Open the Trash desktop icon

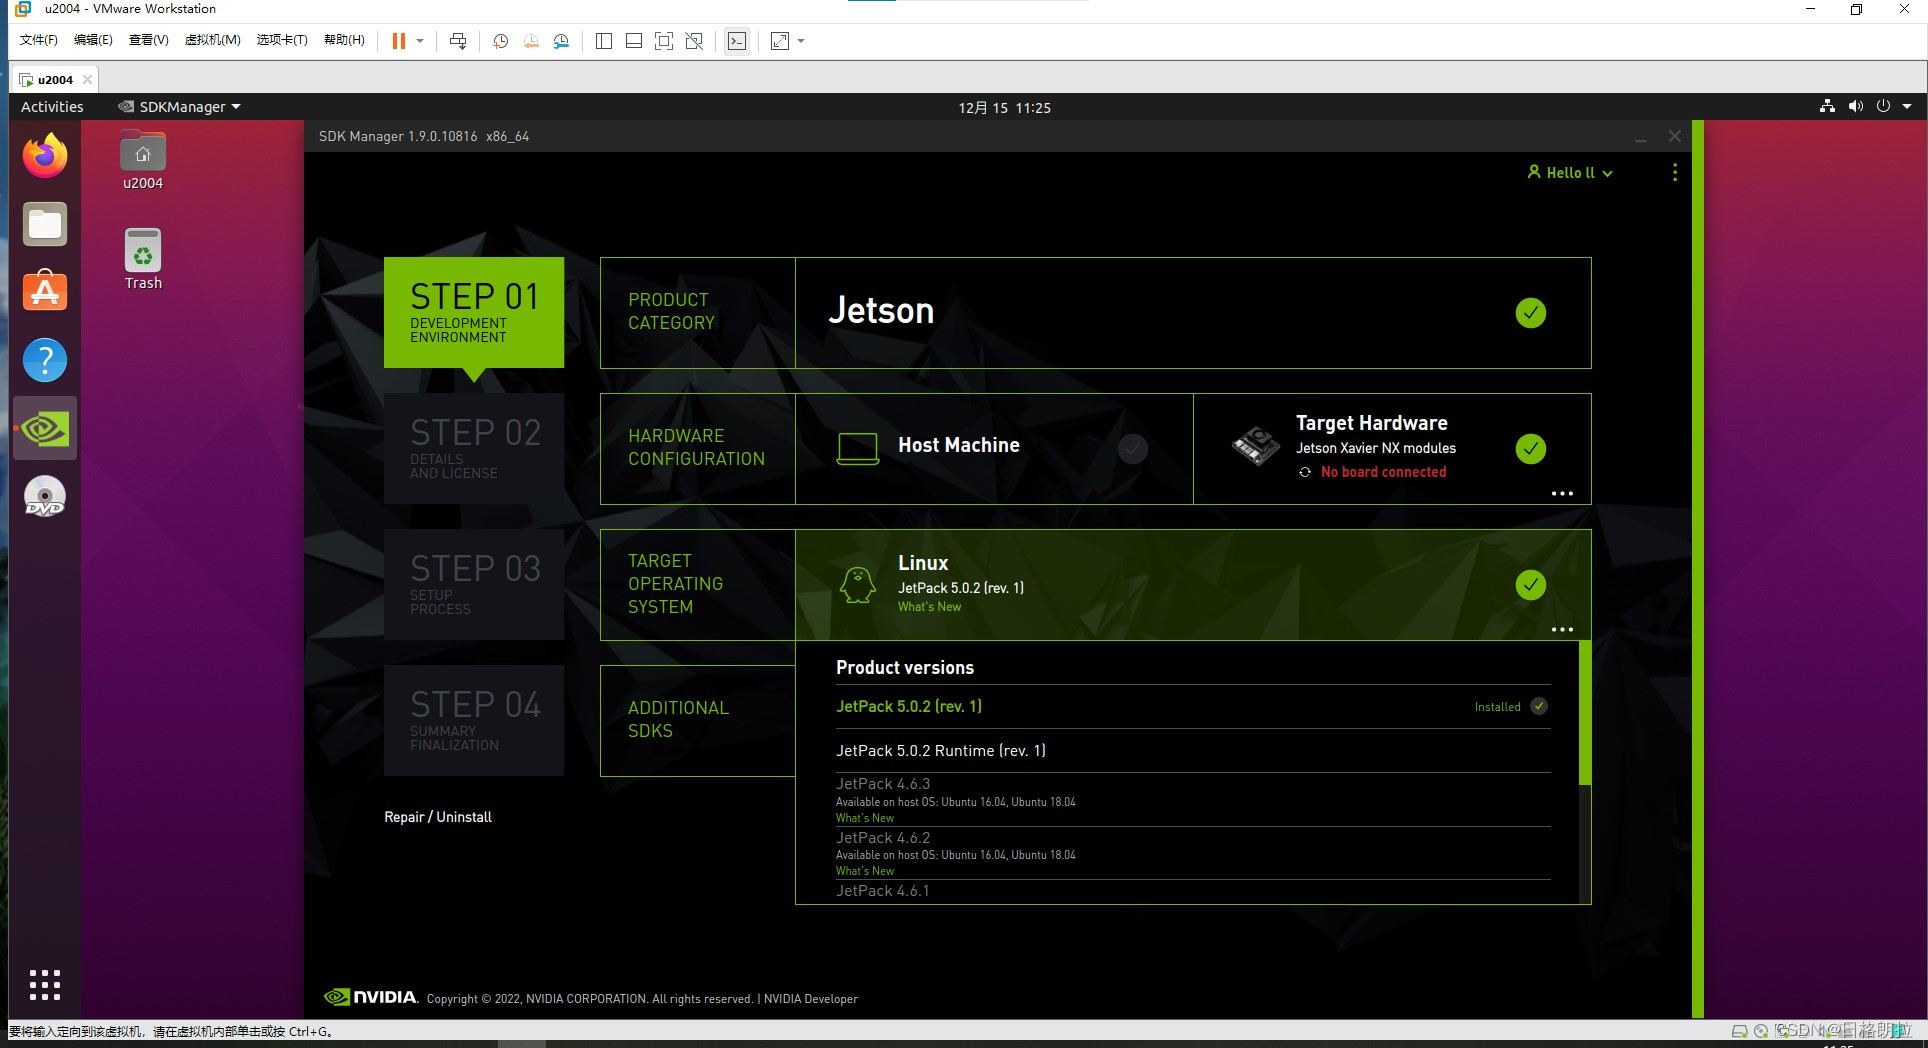[143, 259]
